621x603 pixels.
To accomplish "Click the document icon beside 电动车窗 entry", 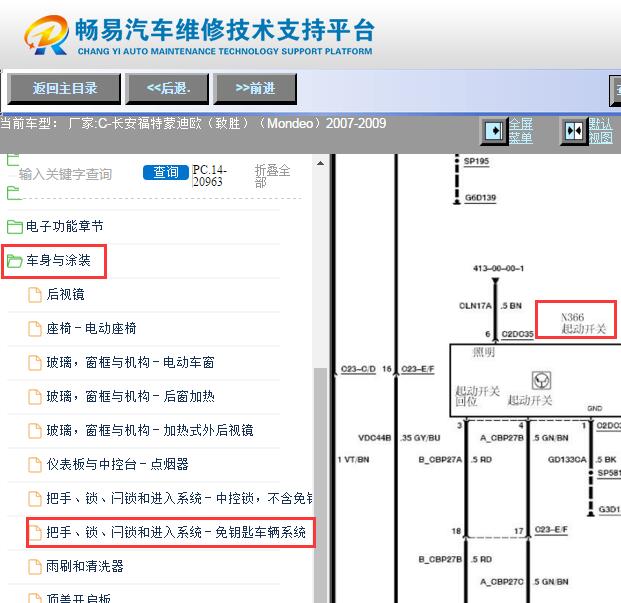I will click(35, 363).
